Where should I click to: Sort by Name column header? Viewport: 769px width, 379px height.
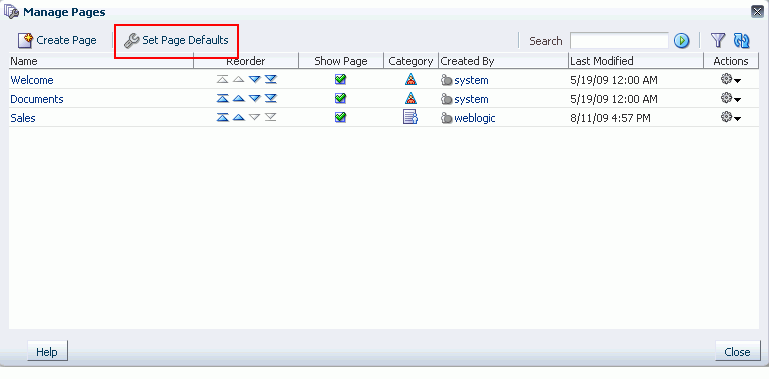[102, 61]
